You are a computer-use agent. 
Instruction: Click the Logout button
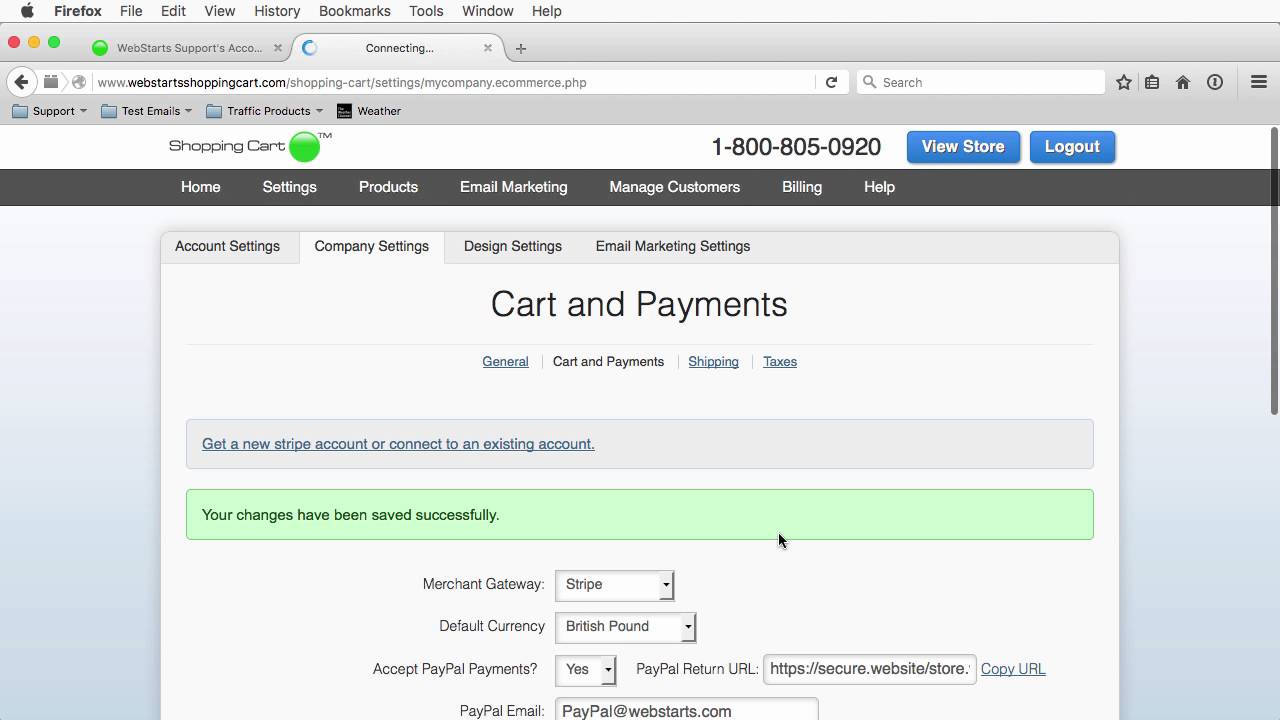[1072, 147]
